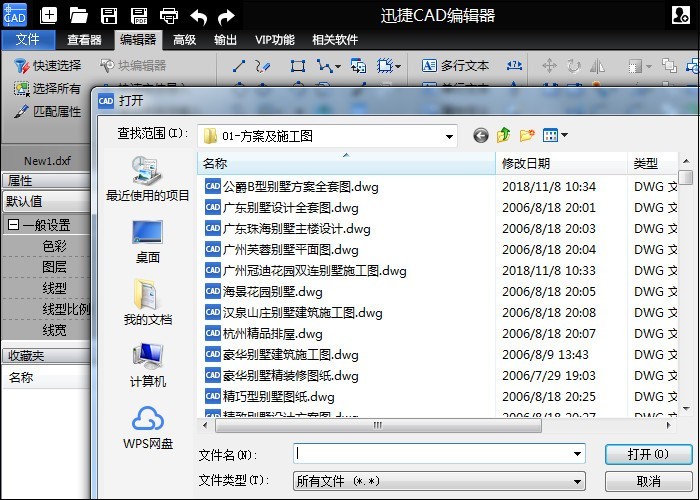Click the dimension measurement icon
Image resolution: width=700 pixels, height=500 pixels.
(x=514, y=66)
